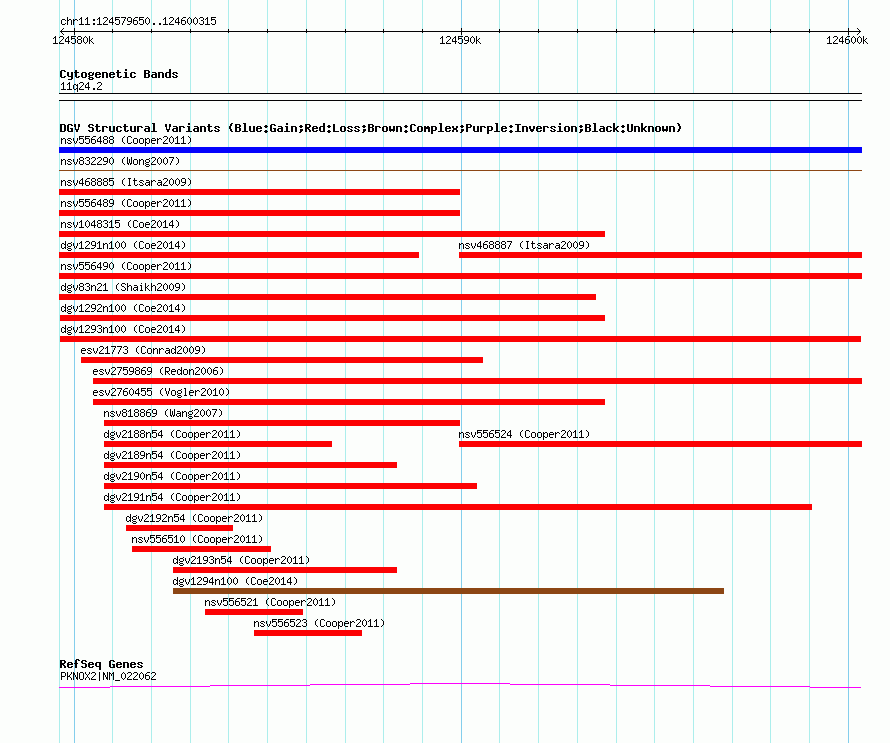
Task: Click dgv2192n54 (Cooper2011) variant label
Action: (194, 518)
